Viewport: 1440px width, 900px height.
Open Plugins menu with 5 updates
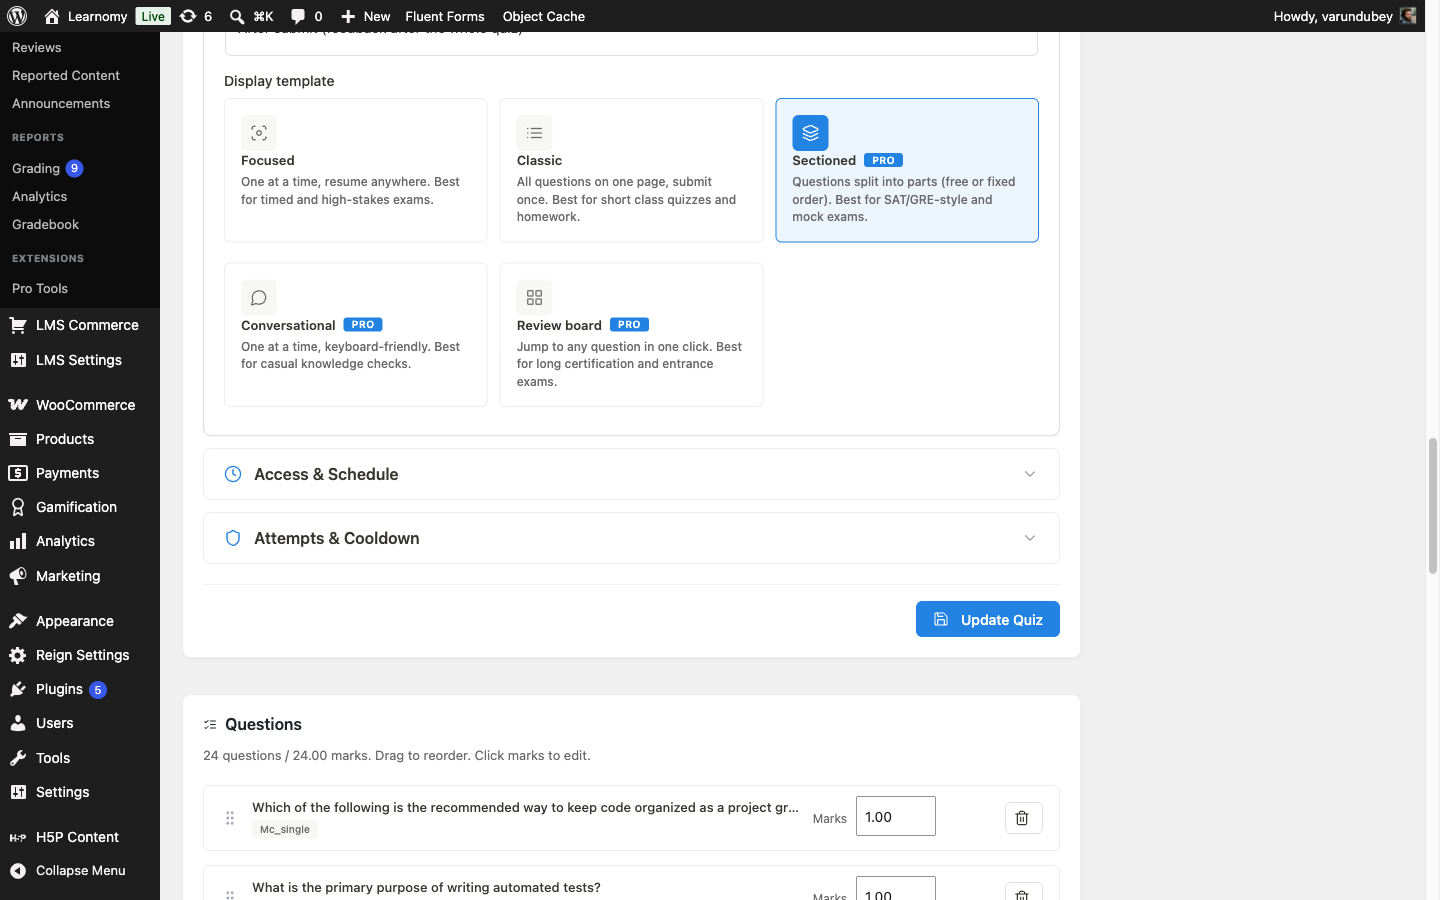pos(80,689)
